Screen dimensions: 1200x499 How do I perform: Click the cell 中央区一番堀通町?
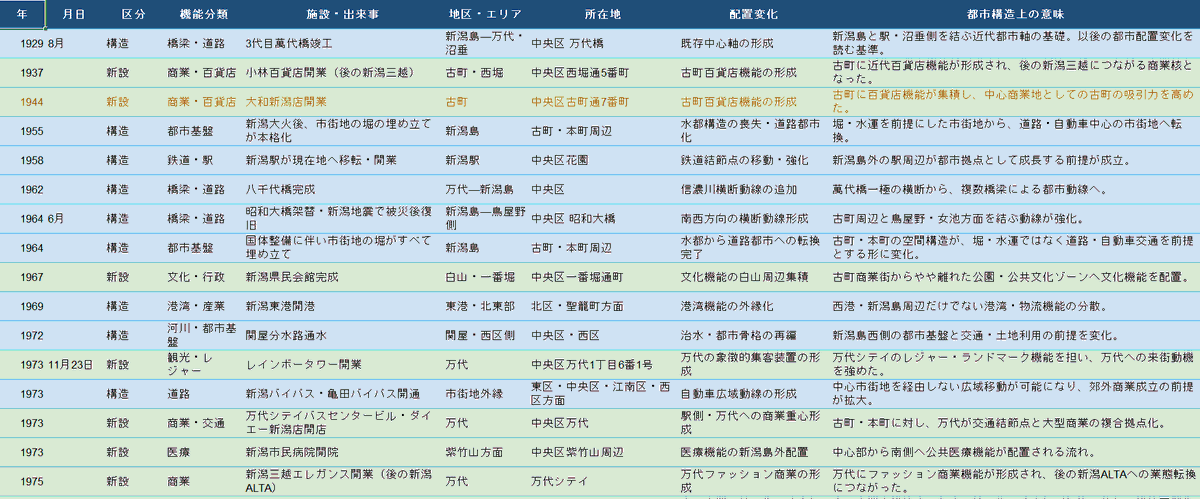click(602, 276)
